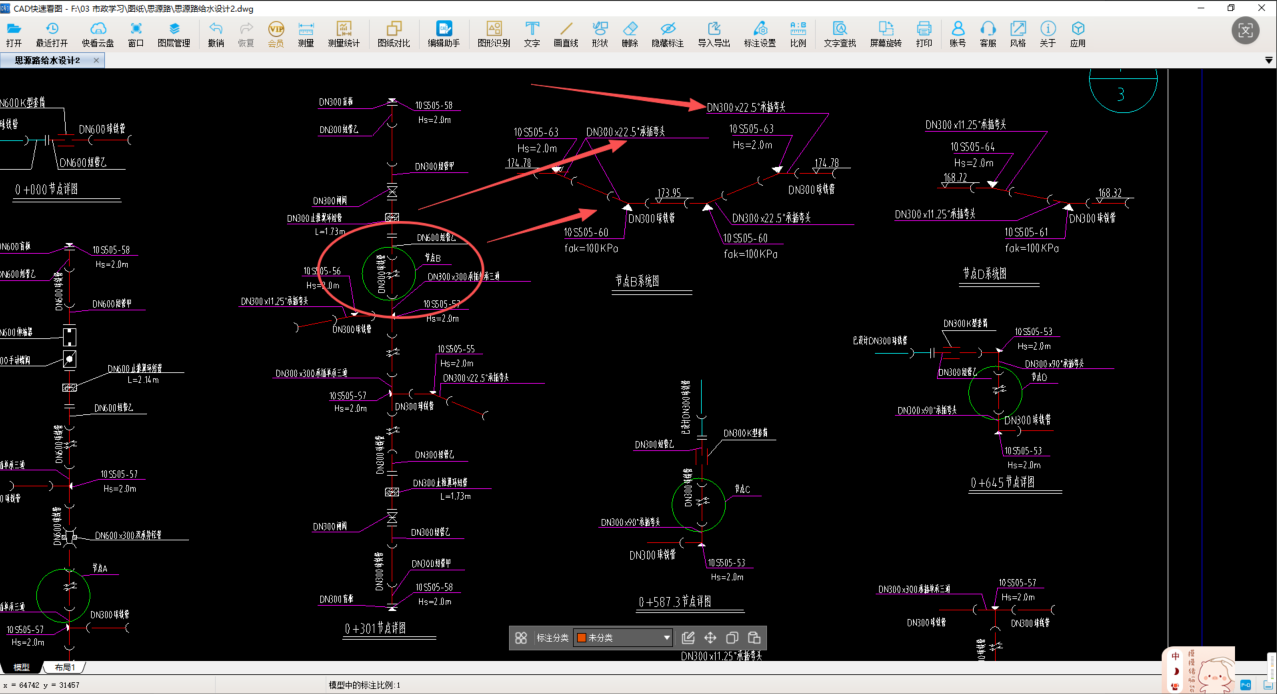
Task: Click the 比例 scale icon
Action: tap(798, 35)
